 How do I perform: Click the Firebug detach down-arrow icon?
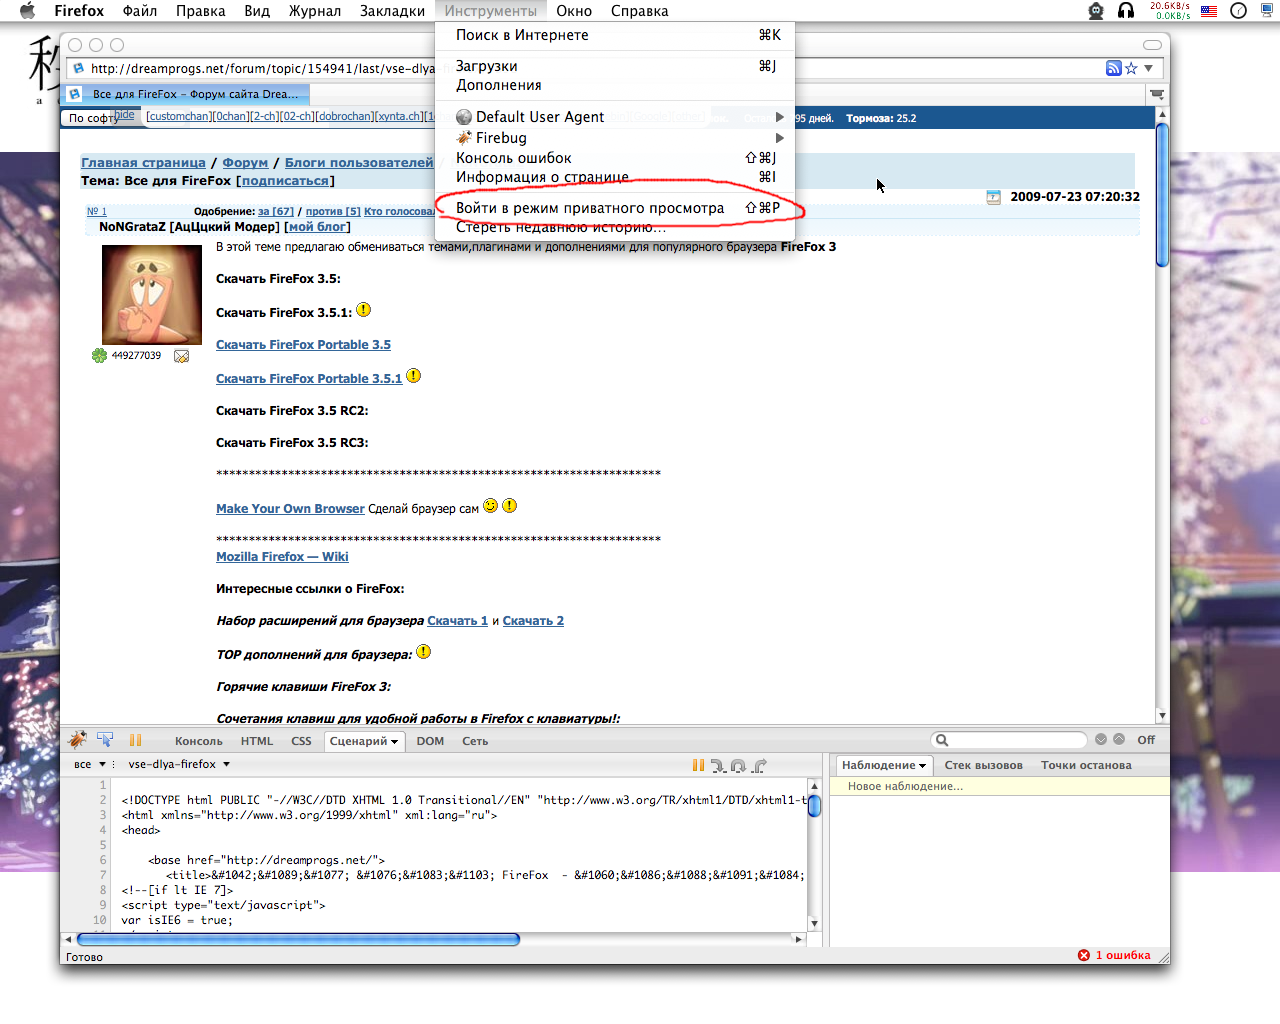(1101, 739)
